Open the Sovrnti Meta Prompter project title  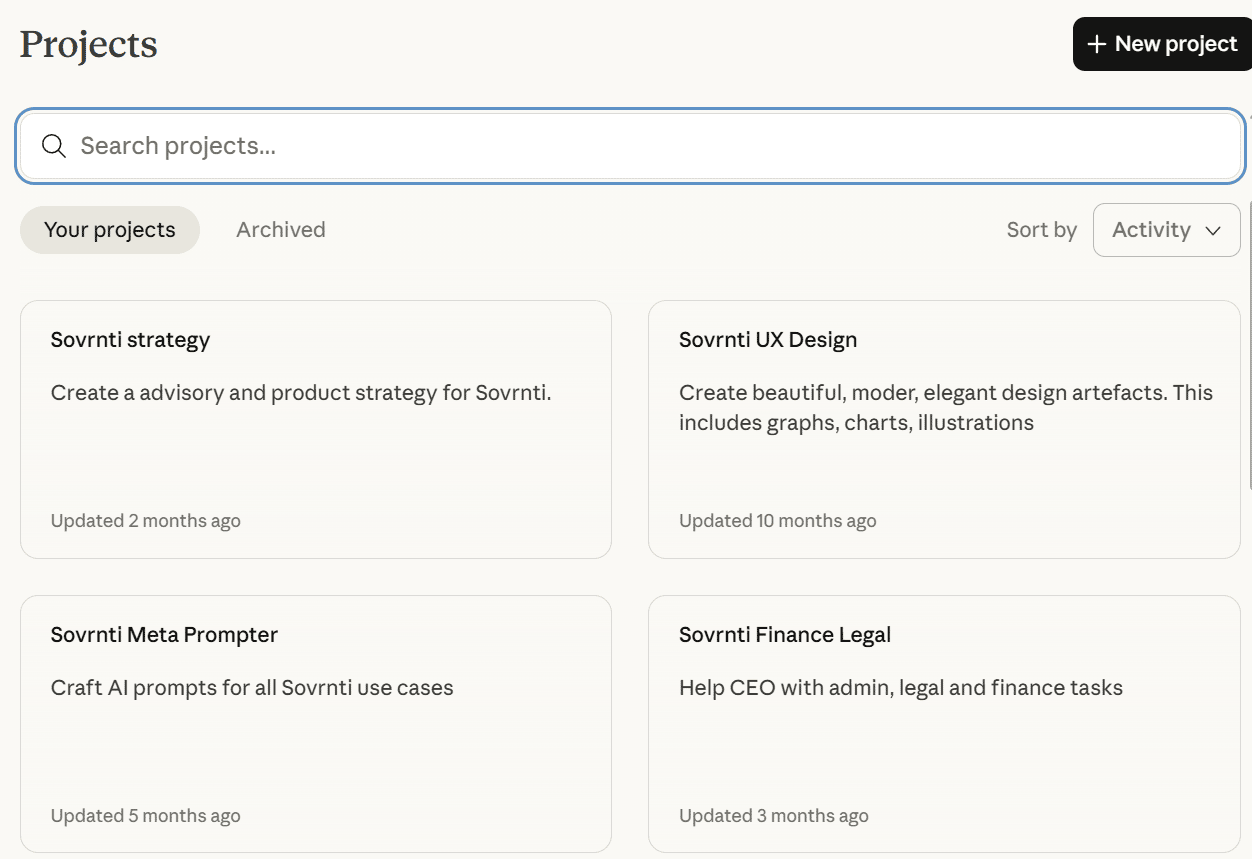[164, 635]
